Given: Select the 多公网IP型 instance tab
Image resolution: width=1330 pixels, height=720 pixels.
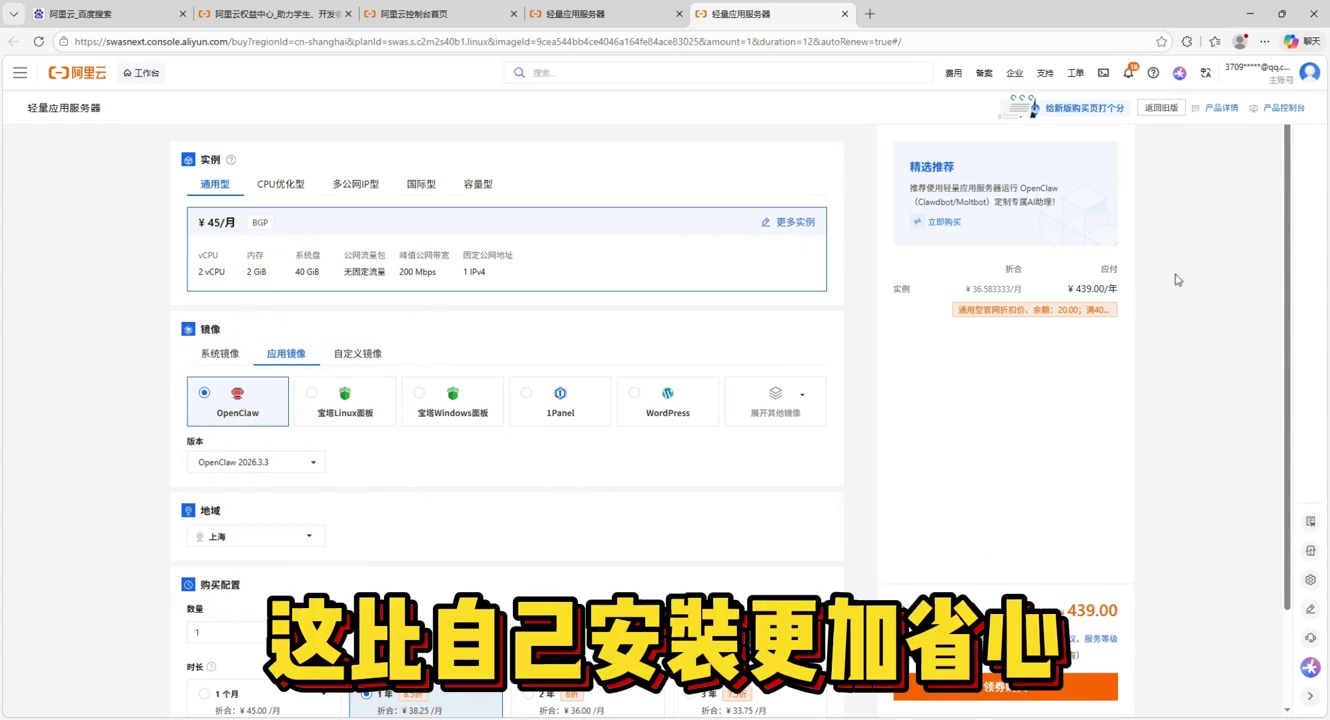Looking at the screenshot, I should click(x=356, y=184).
